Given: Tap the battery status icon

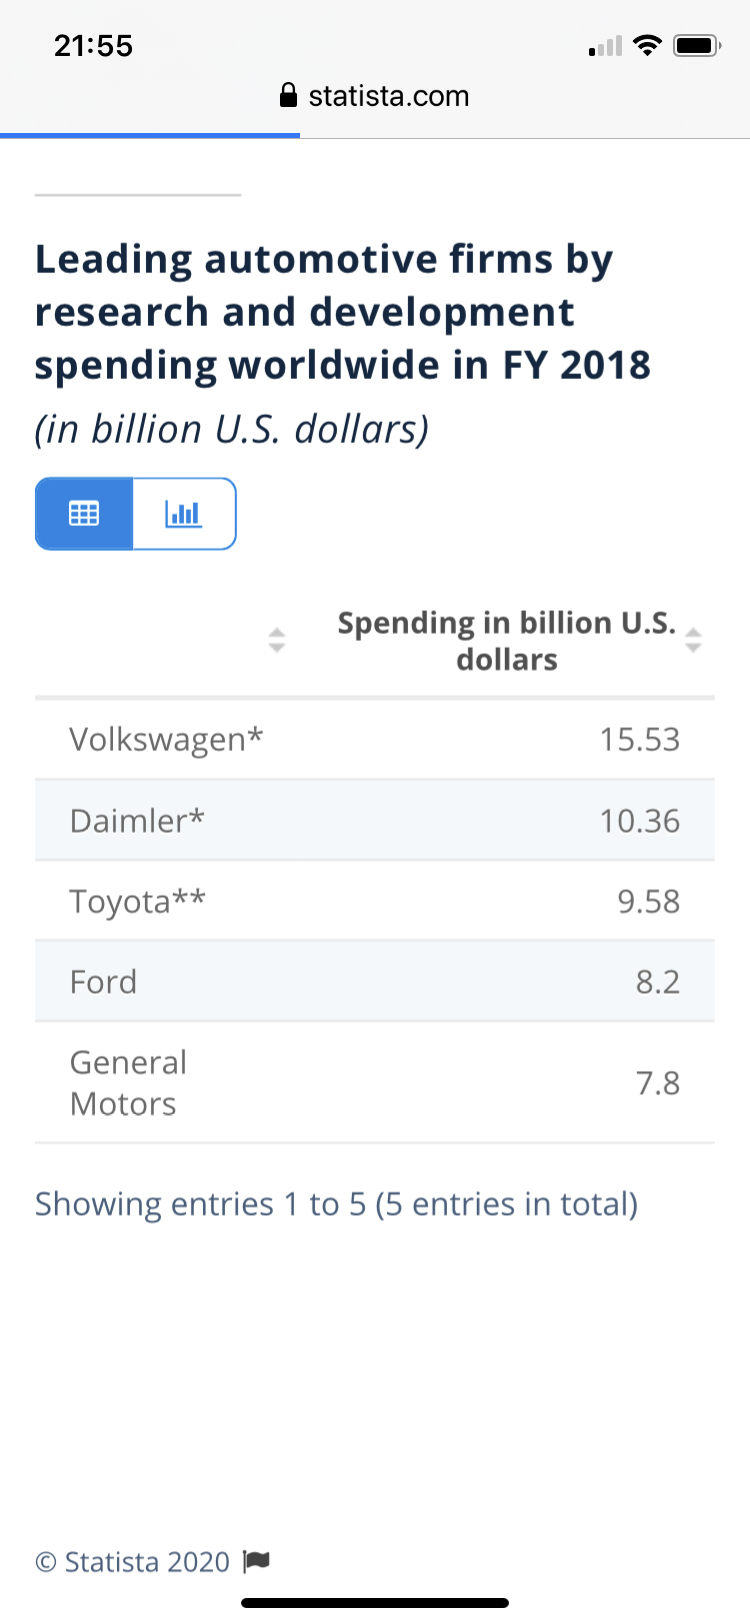Looking at the screenshot, I should (697, 45).
